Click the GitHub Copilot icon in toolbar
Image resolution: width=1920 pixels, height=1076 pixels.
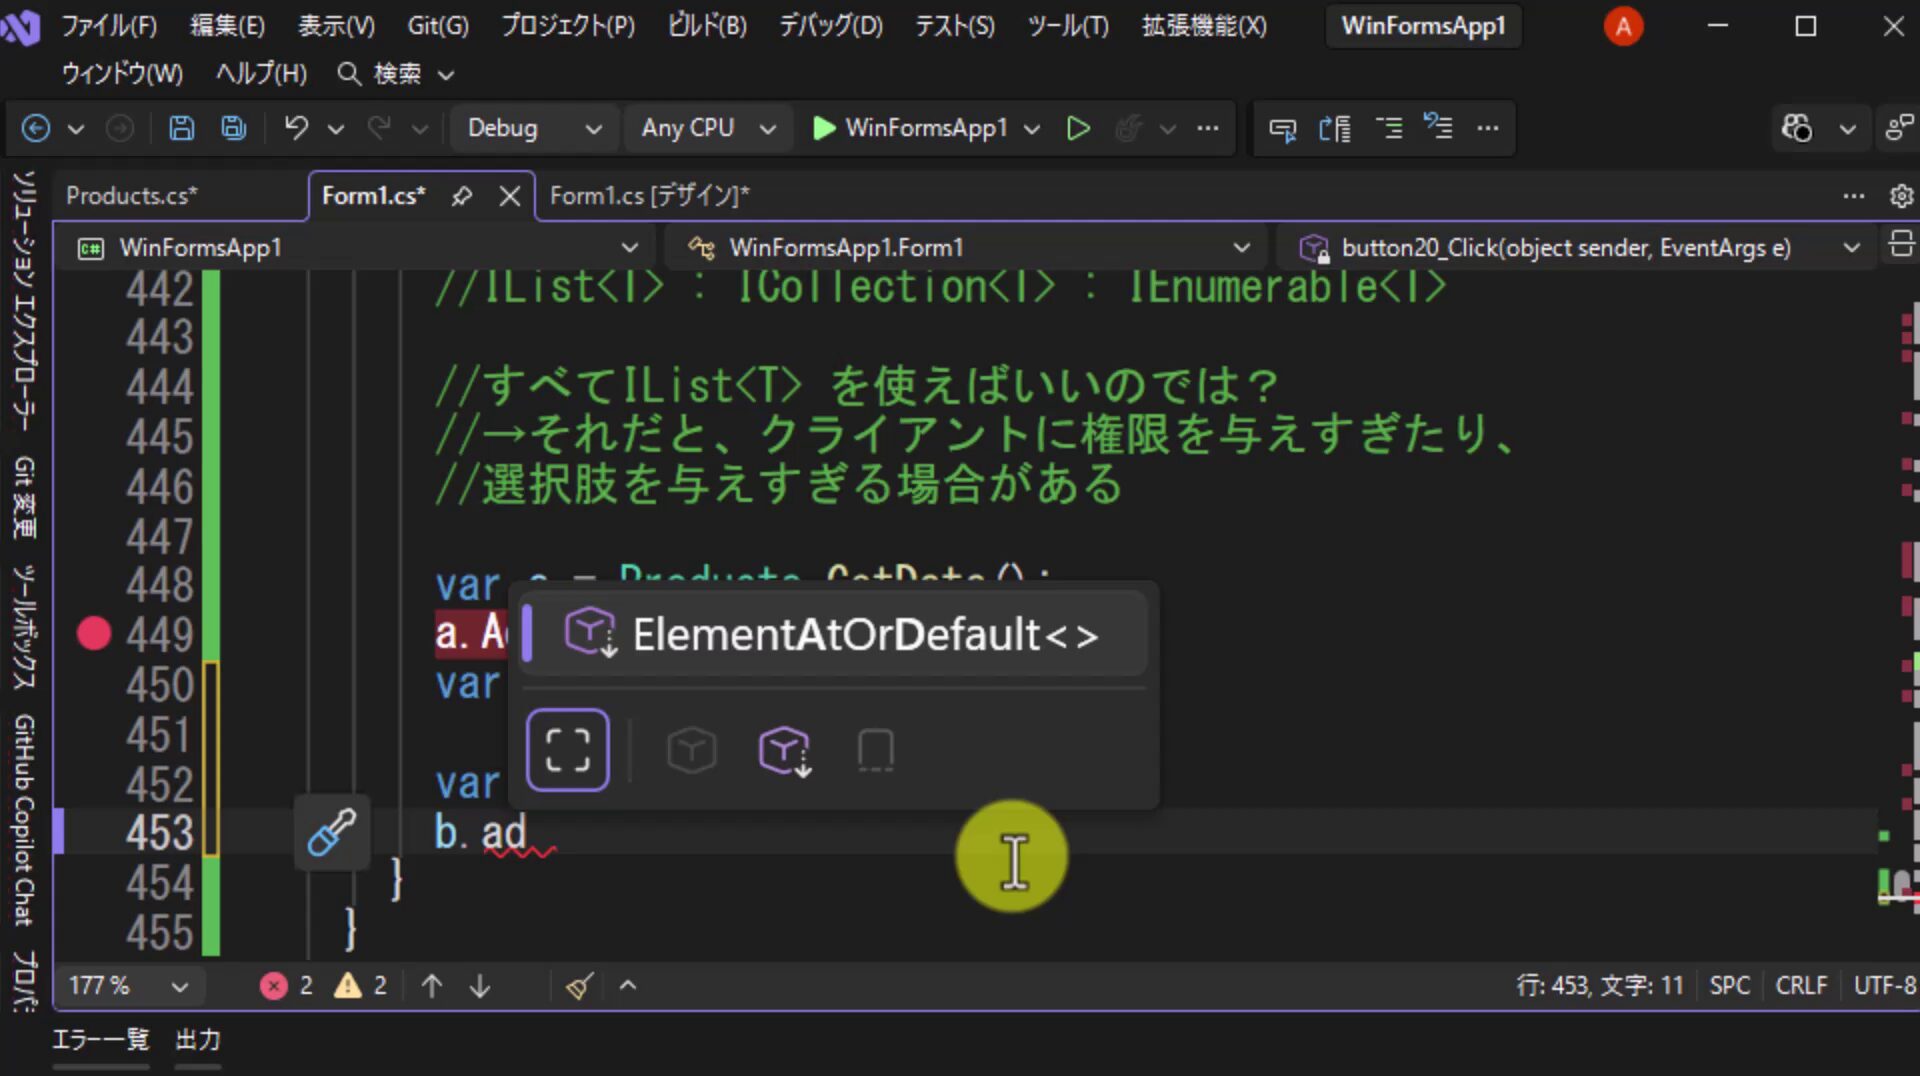1796,128
